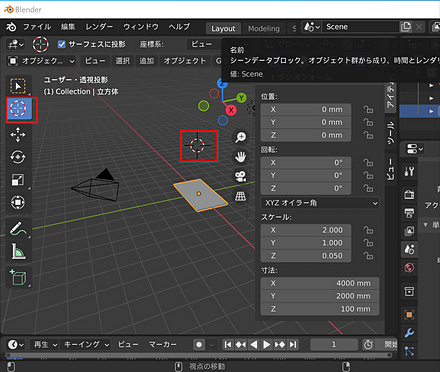The height and width of the screenshot is (372, 440).
Task: Open the ファイル menu
Action: coord(37,27)
